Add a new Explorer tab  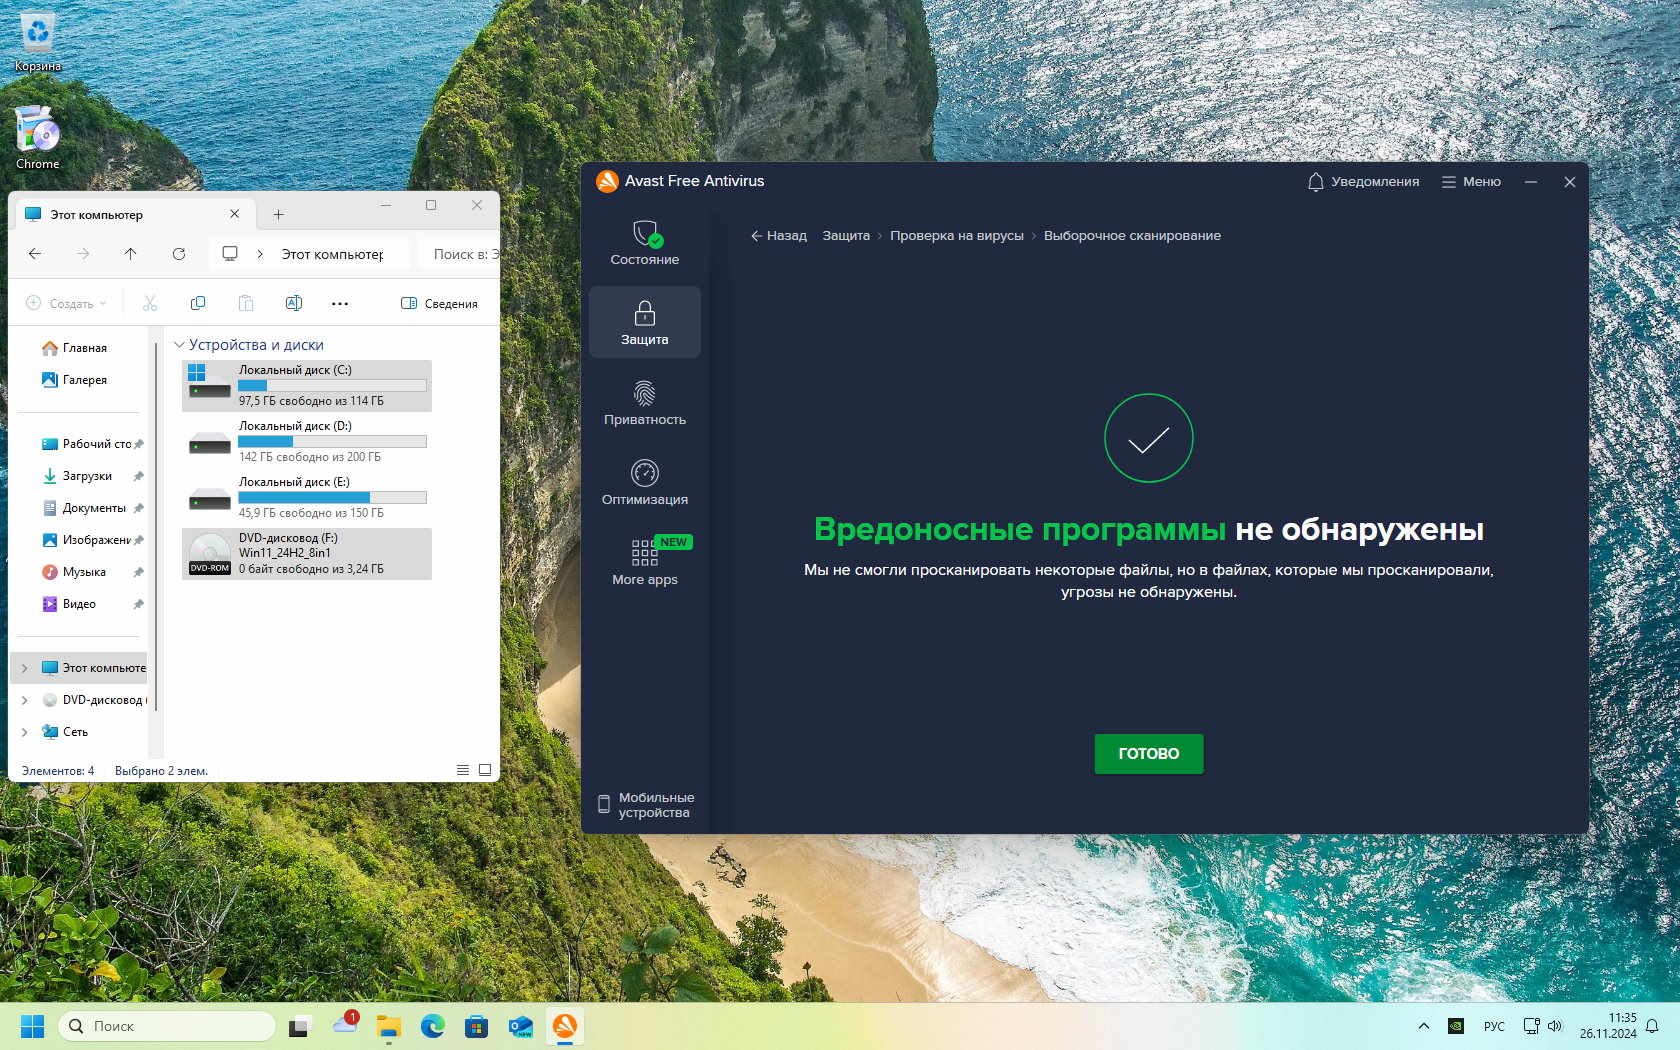[279, 214]
